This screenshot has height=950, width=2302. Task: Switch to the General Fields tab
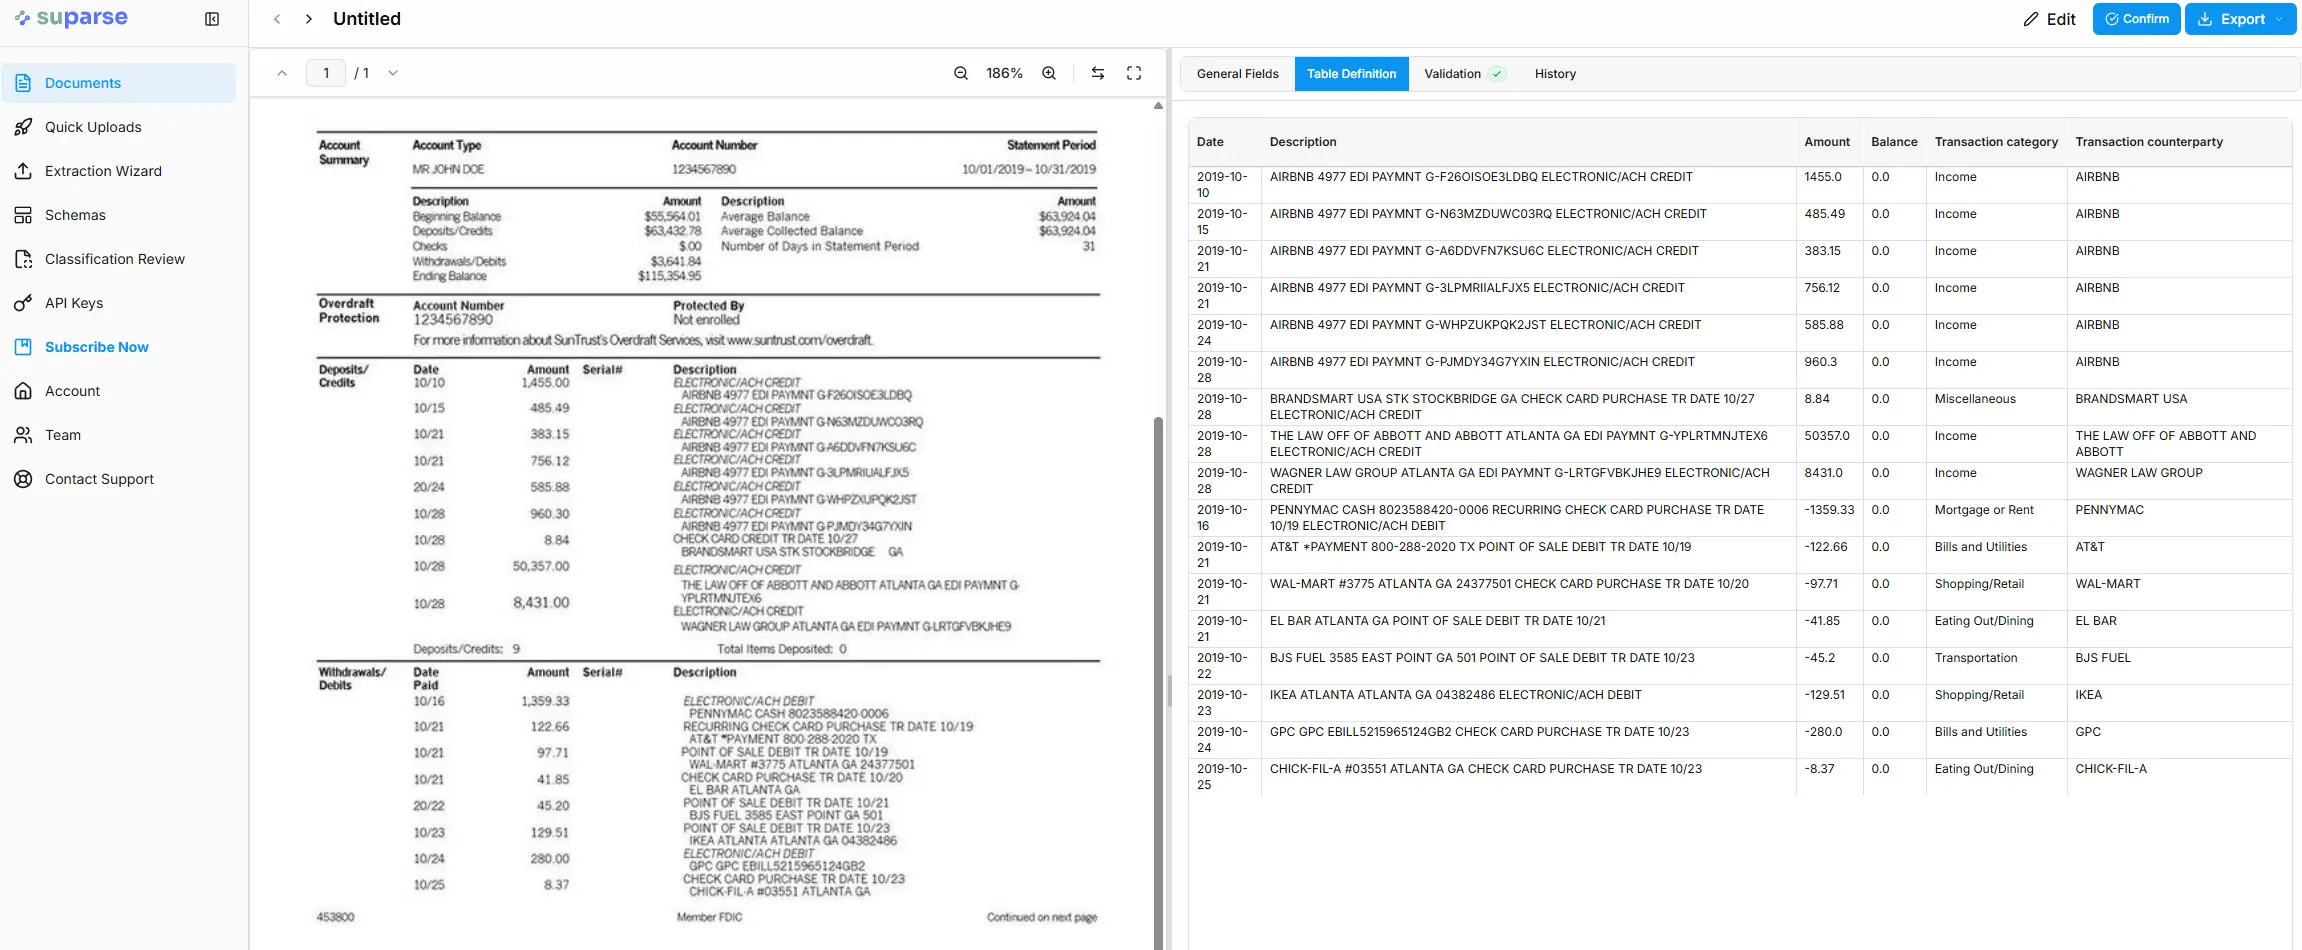1237,73
